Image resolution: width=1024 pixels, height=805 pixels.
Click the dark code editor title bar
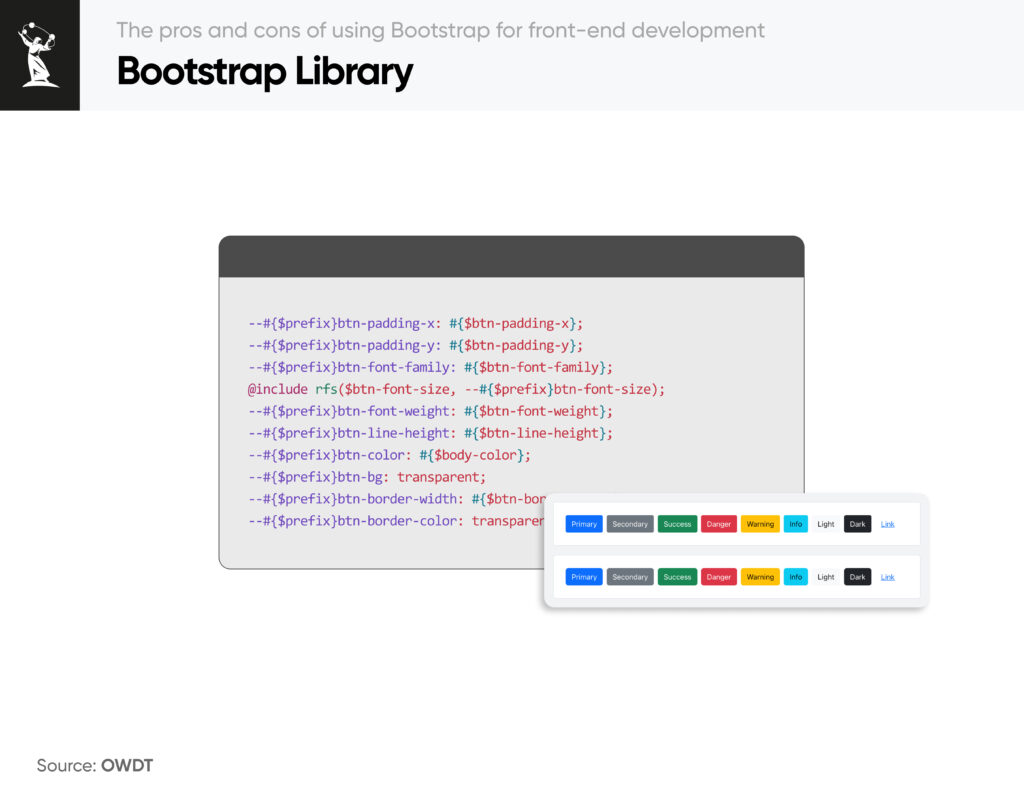(x=511, y=256)
